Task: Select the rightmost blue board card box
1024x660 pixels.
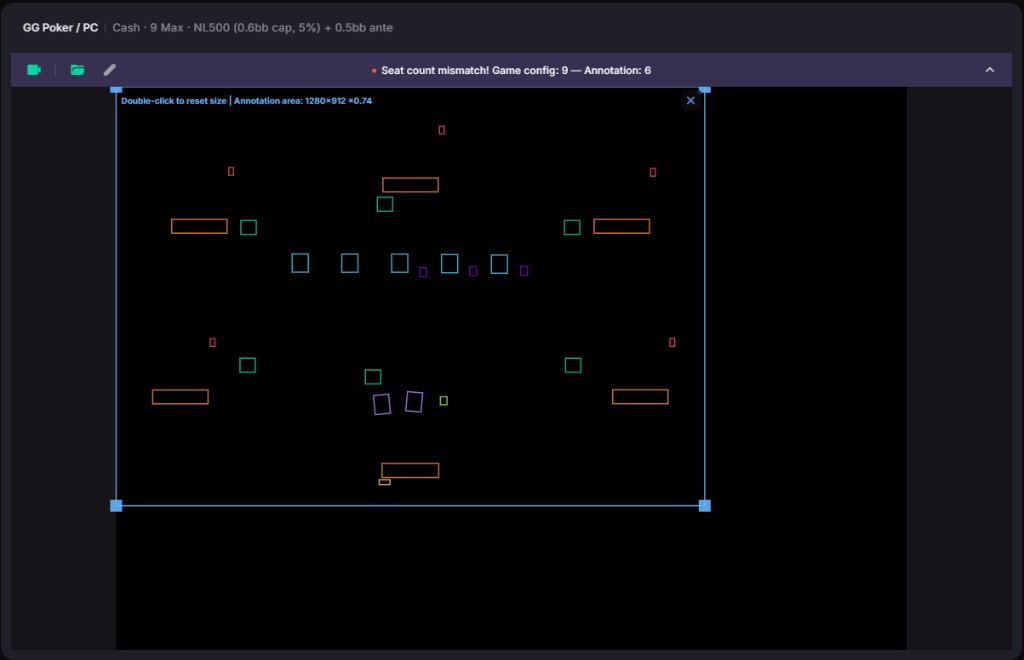Action: click(x=499, y=264)
